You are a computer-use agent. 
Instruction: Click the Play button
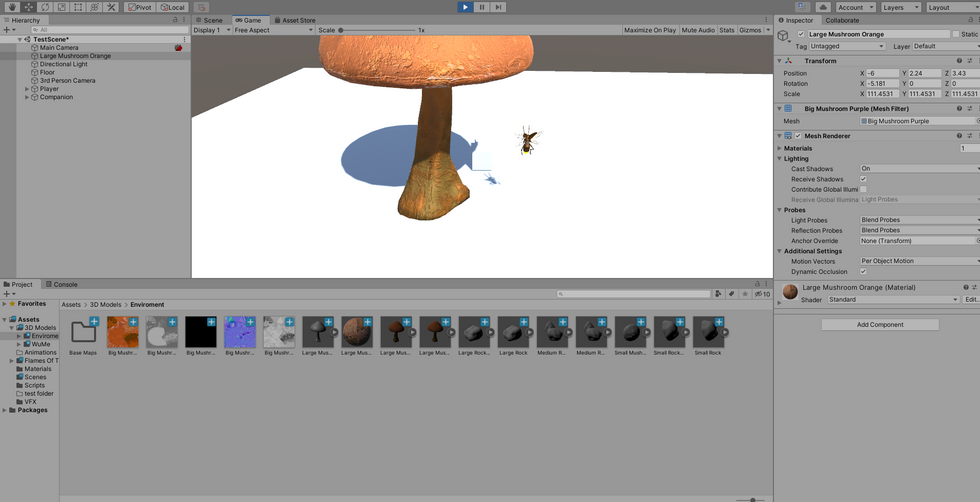pyautogui.click(x=465, y=7)
